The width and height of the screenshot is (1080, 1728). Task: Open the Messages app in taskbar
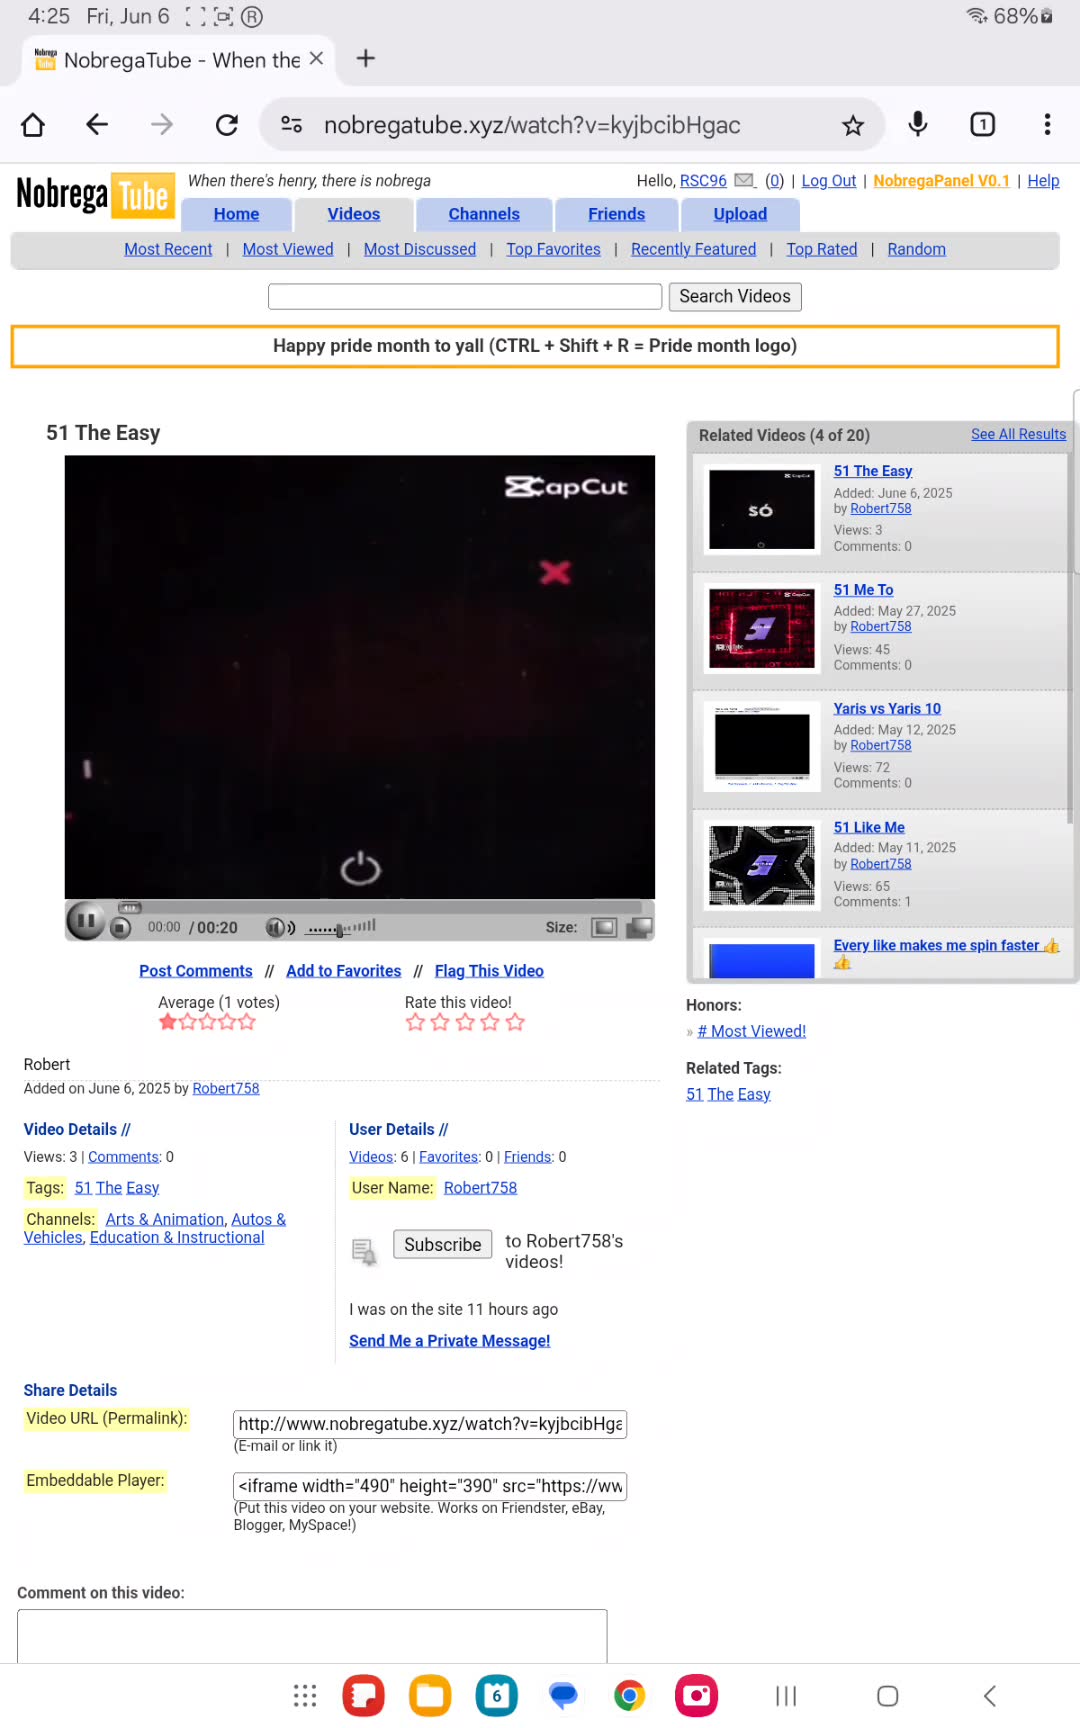tap(563, 1696)
